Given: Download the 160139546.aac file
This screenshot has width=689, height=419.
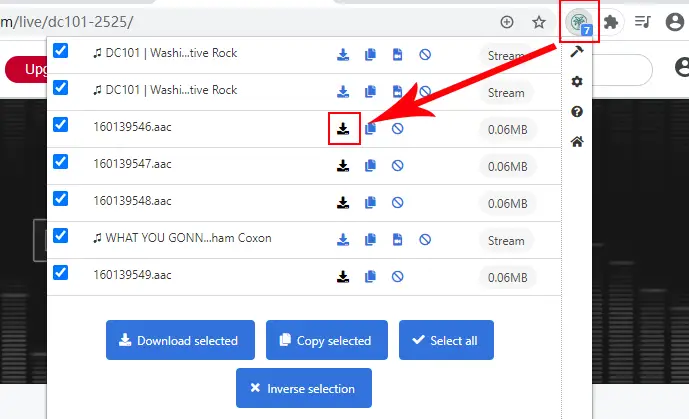Looking at the screenshot, I should (343, 129).
